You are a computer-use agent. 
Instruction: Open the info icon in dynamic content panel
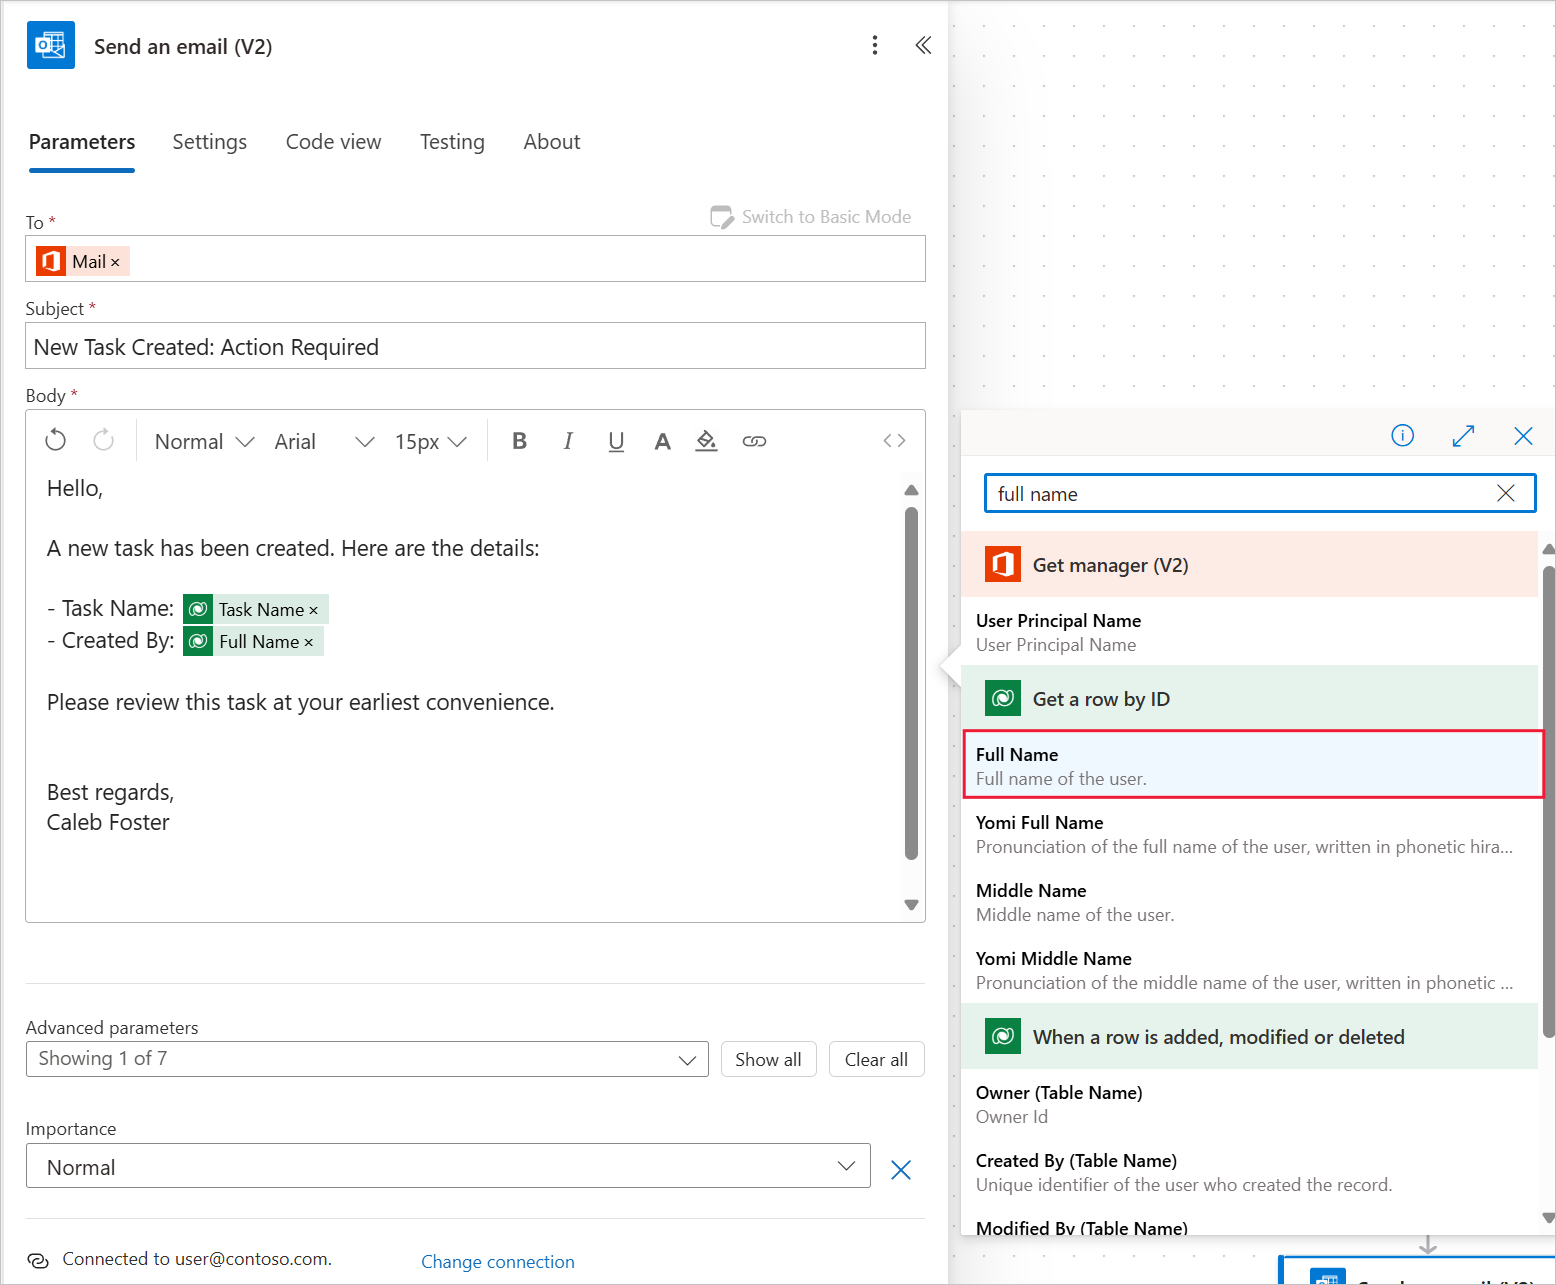coord(1403,435)
